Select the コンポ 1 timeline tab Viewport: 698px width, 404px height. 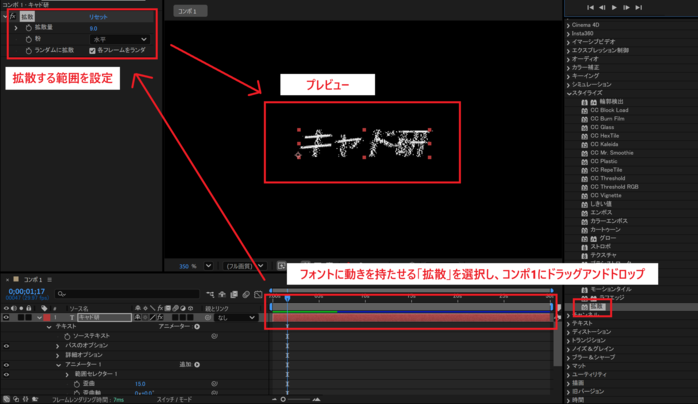point(32,279)
